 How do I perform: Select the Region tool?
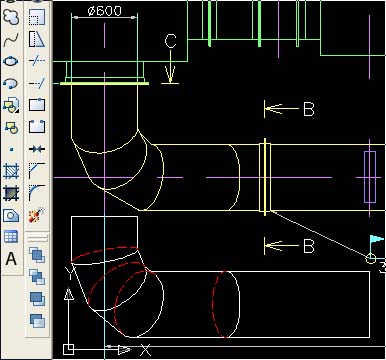pos(11,215)
